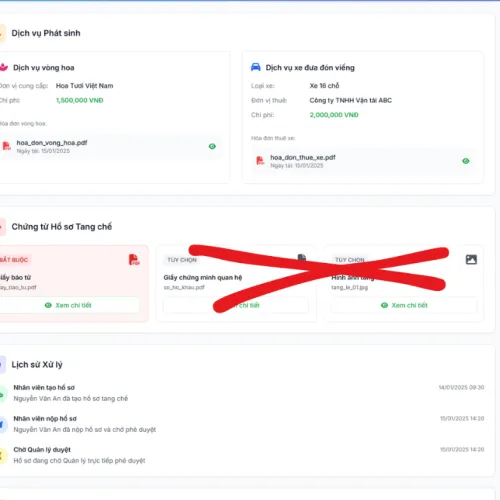Open Xem chi tiết for Giấy báo tử
This screenshot has width=500, height=500.
[x=68, y=305]
